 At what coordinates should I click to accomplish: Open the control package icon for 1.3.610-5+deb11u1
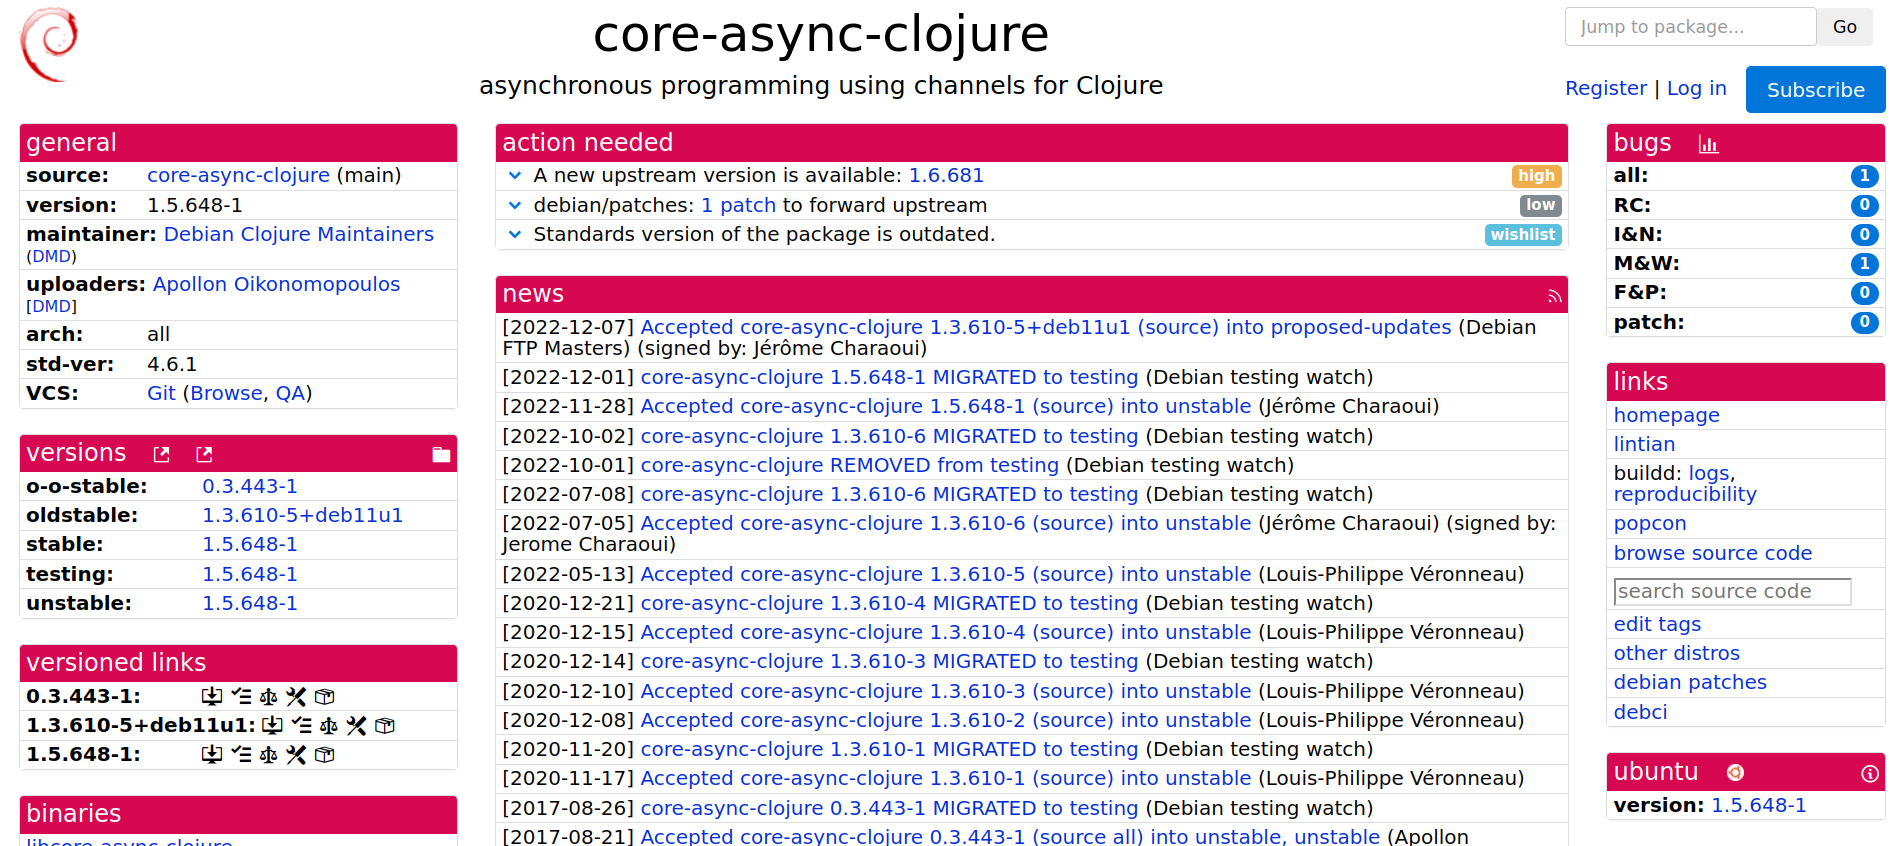[384, 726]
